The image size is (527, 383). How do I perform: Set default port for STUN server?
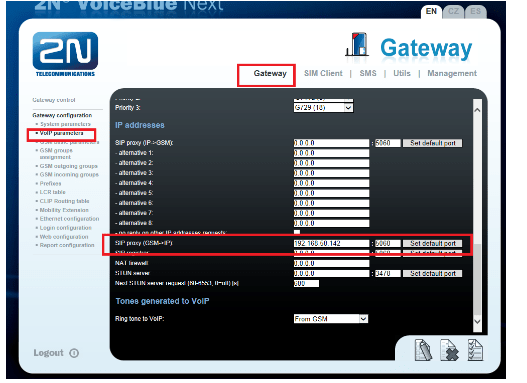(x=433, y=273)
